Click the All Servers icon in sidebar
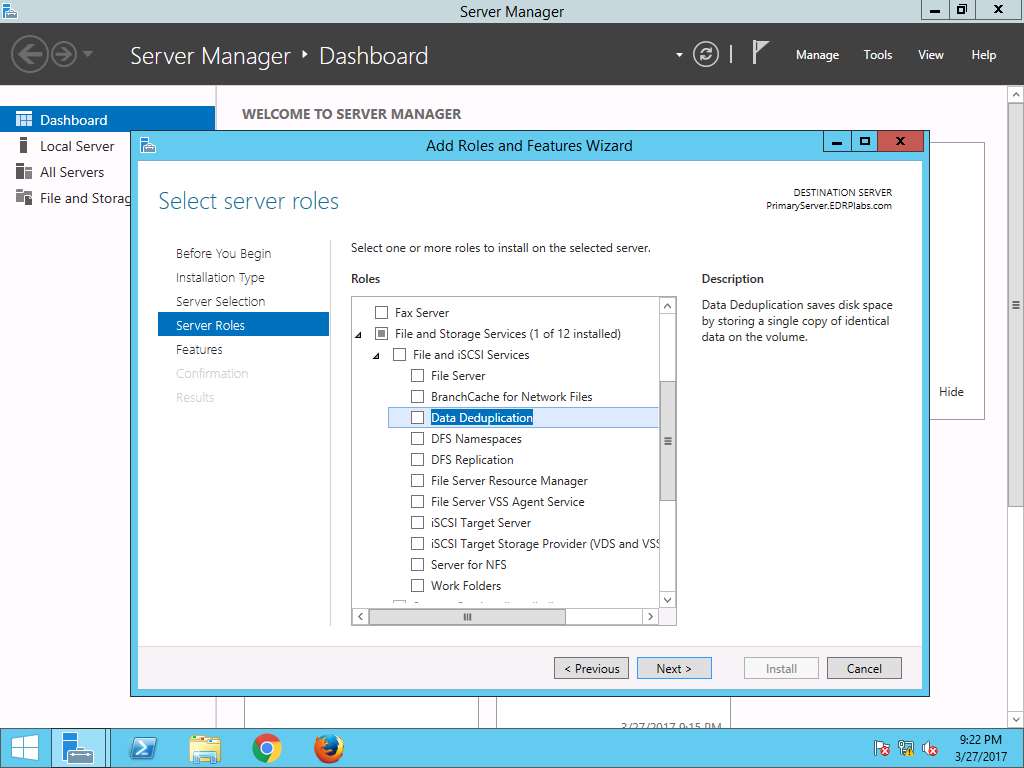This screenshot has width=1024, height=768. pyautogui.click(x=24, y=171)
